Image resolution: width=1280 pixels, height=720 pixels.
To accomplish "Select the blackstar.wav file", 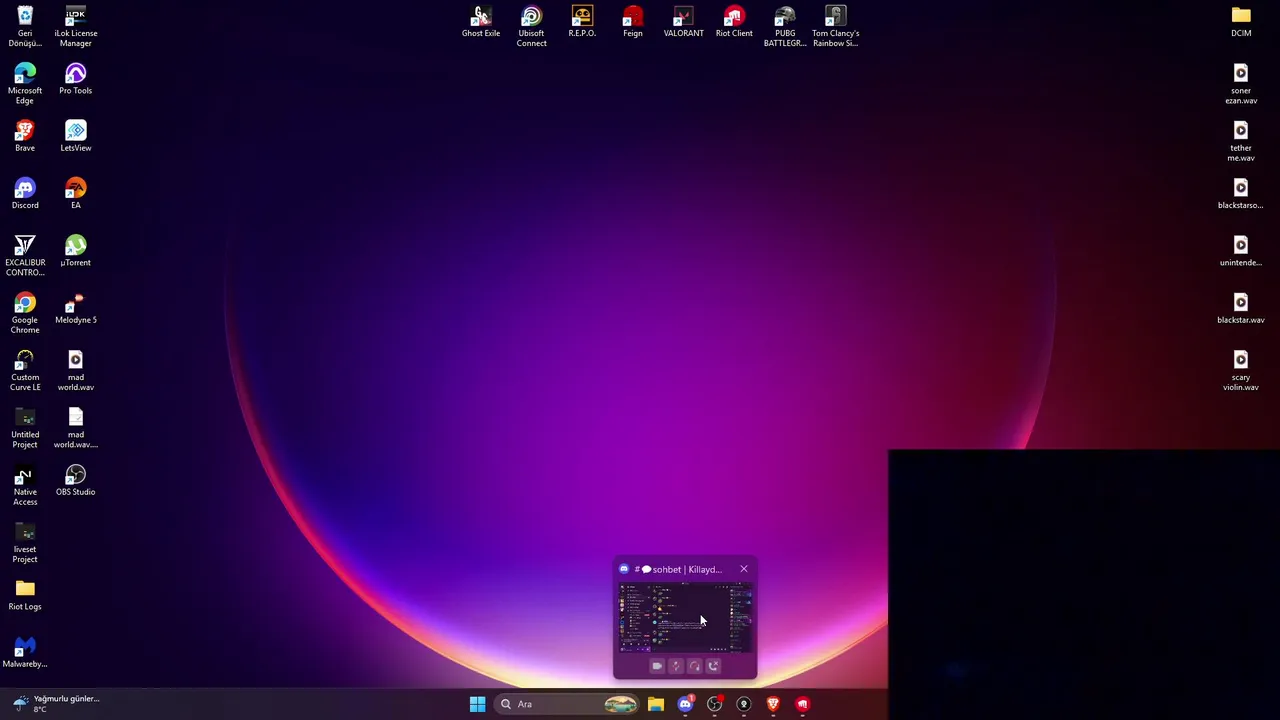I will (1241, 308).
